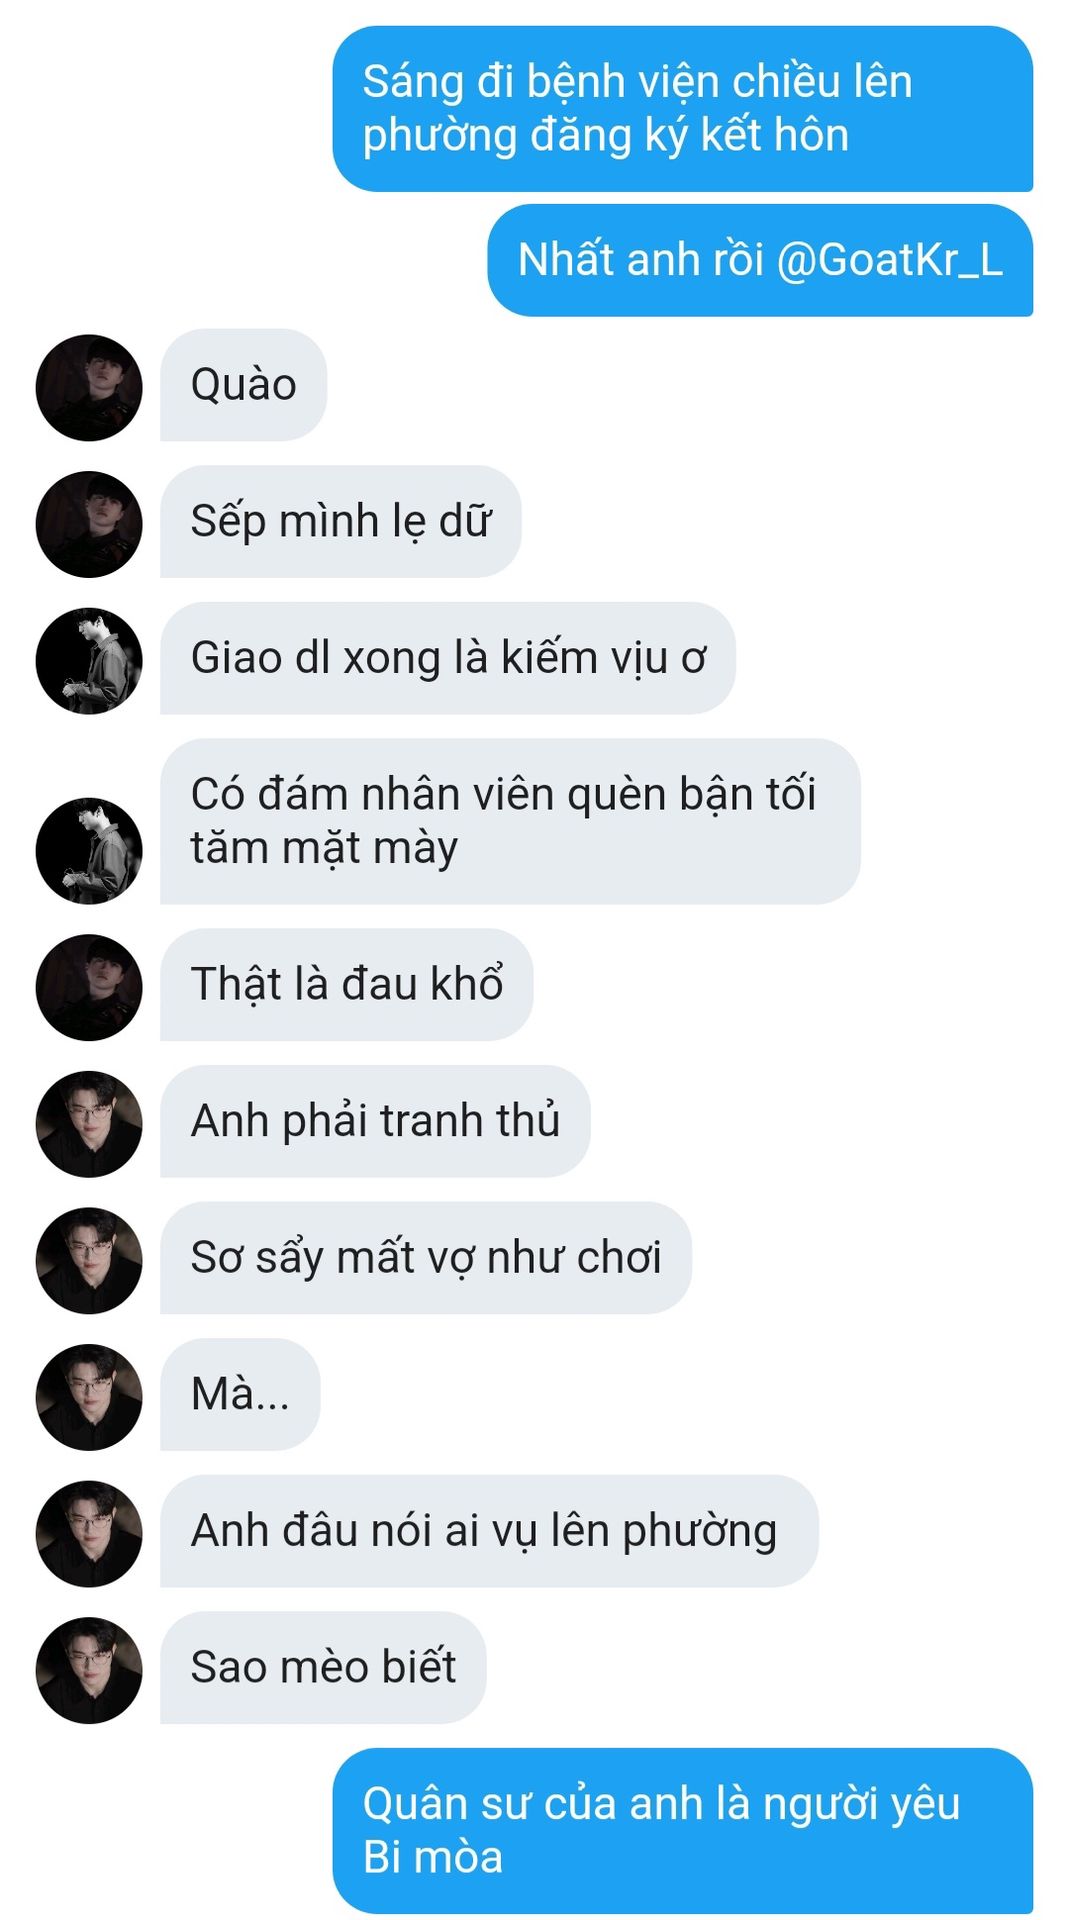Tap the "Sếp mình lẹ dữ" bubble
Image resolution: width=1069 pixels, height=1920 pixels.
(341, 521)
